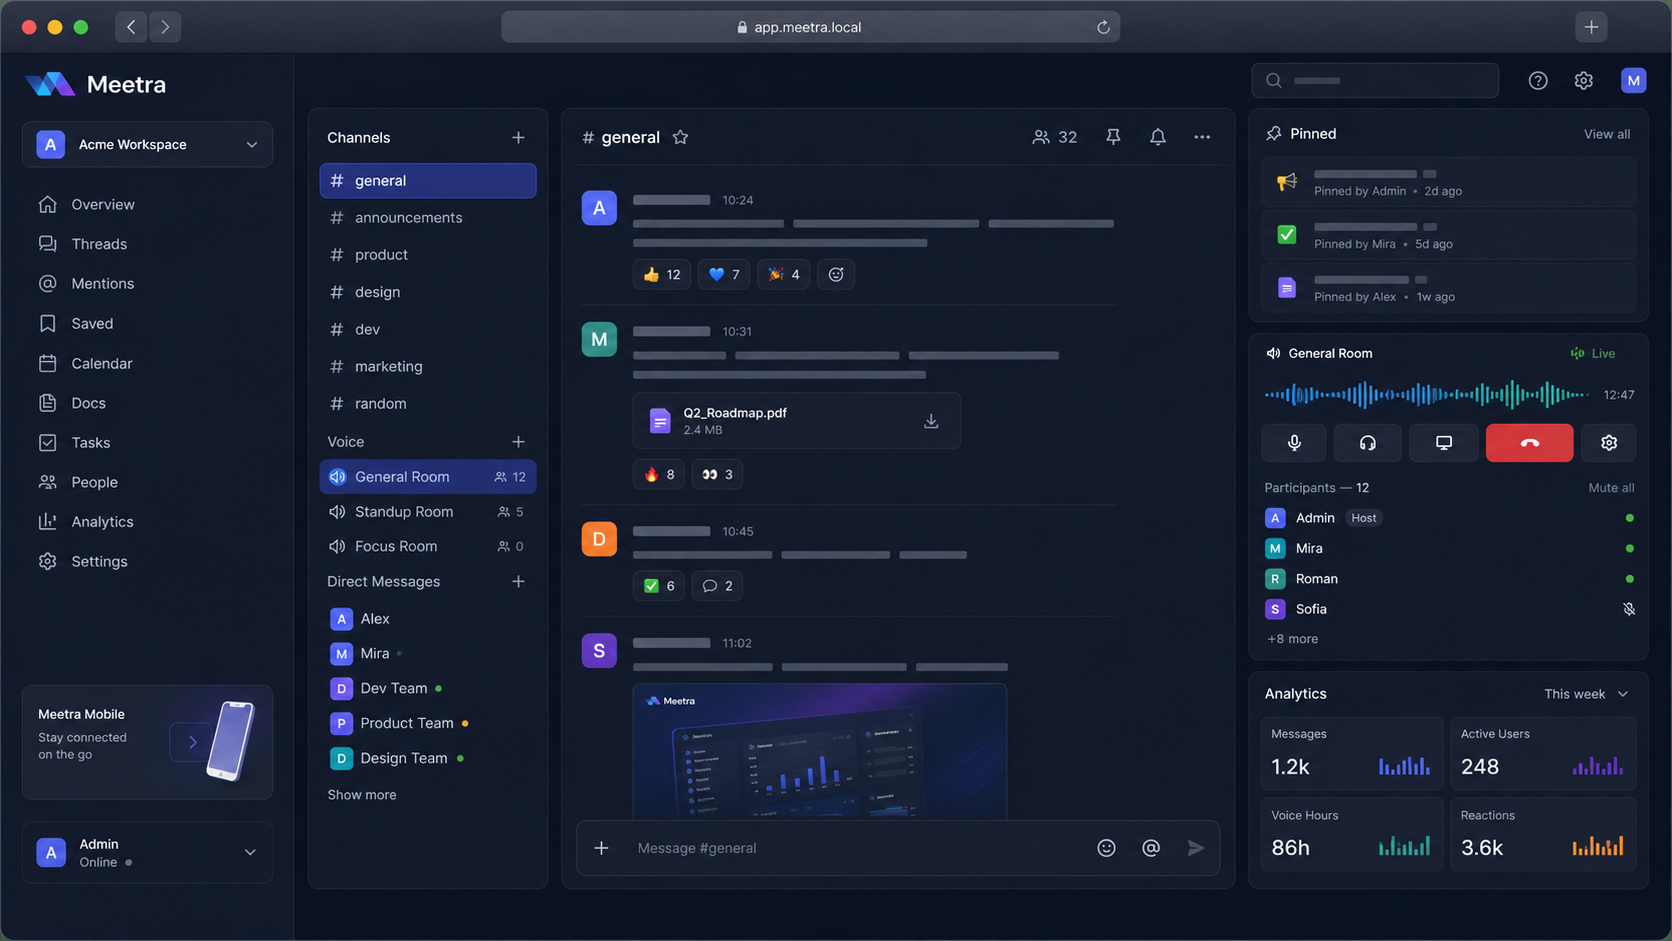The width and height of the screenshot is (1672, 941).
Task: Open pinned messages from channel header
Action: tap(1113, 137)
